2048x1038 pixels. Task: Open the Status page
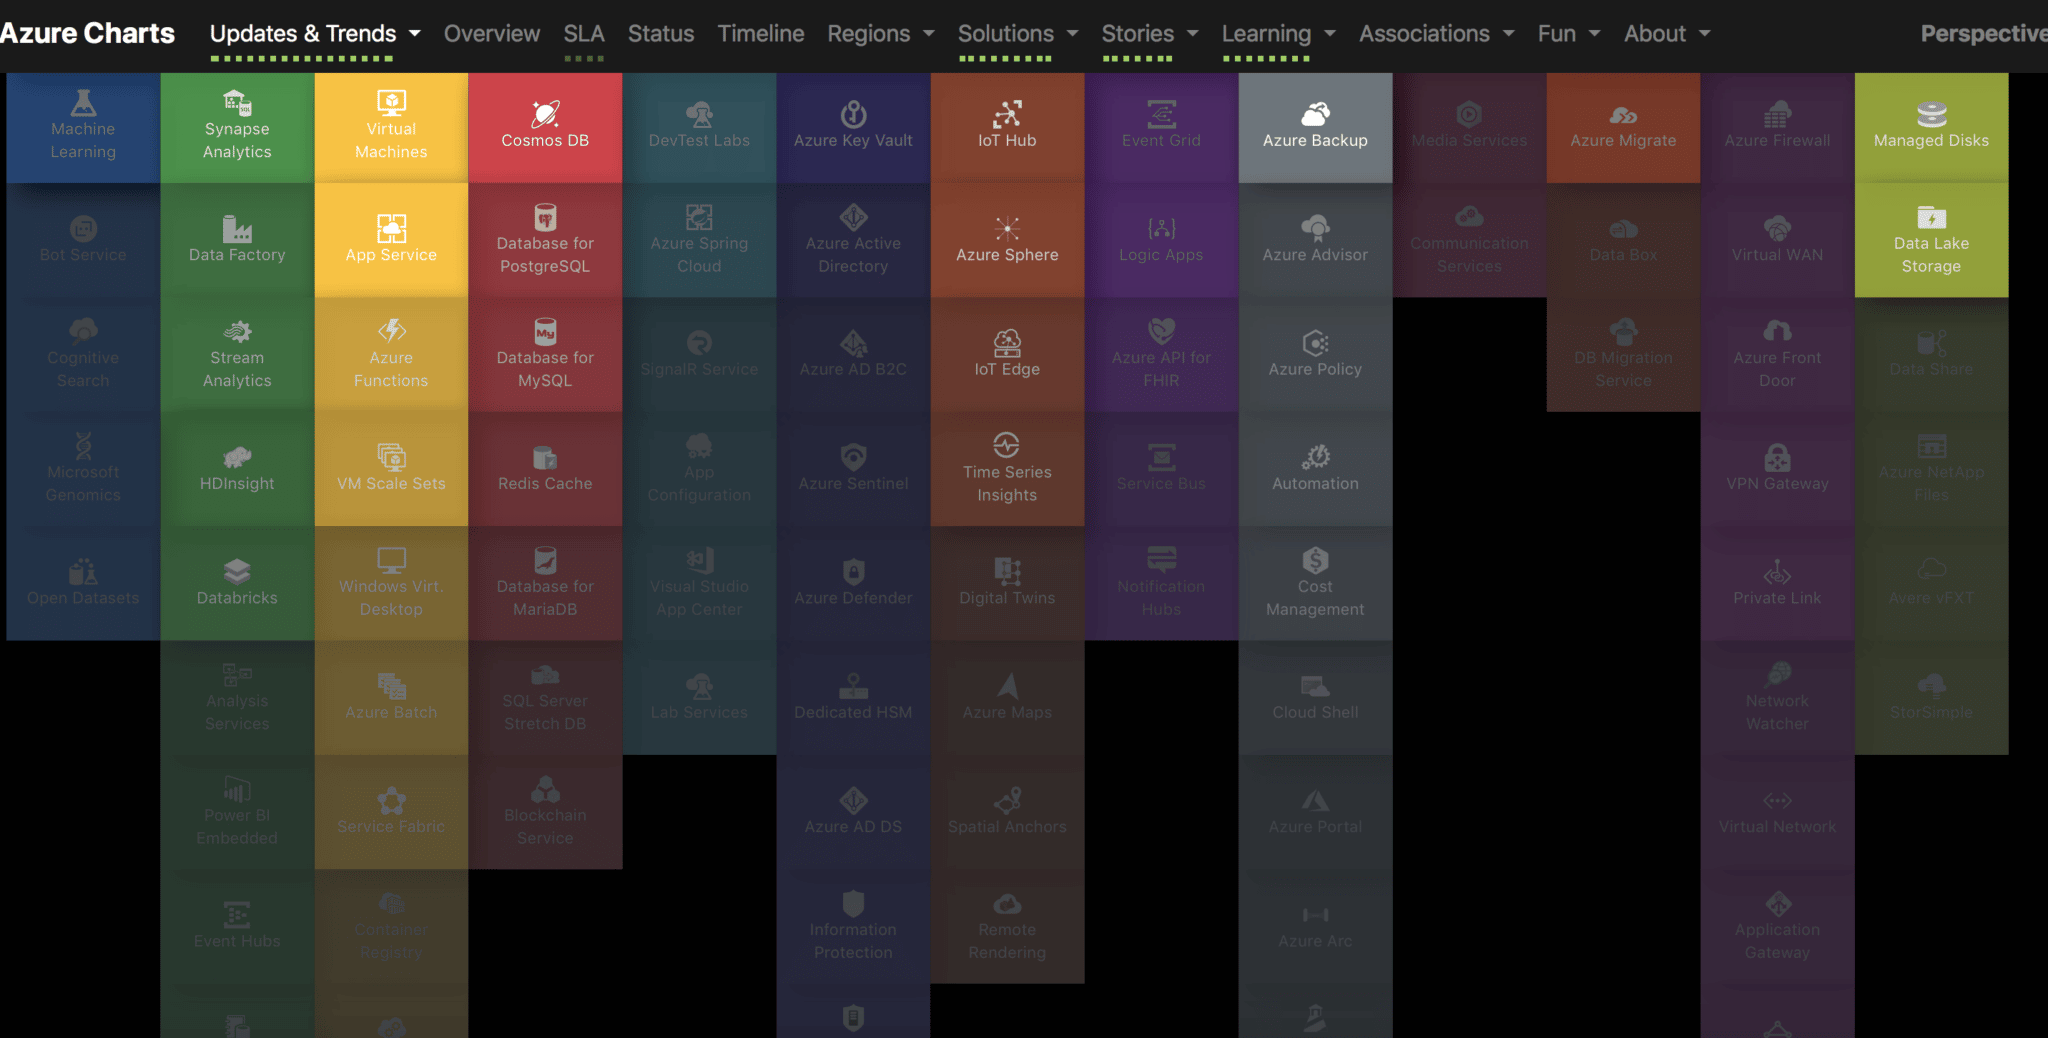[x=661, y=34]
